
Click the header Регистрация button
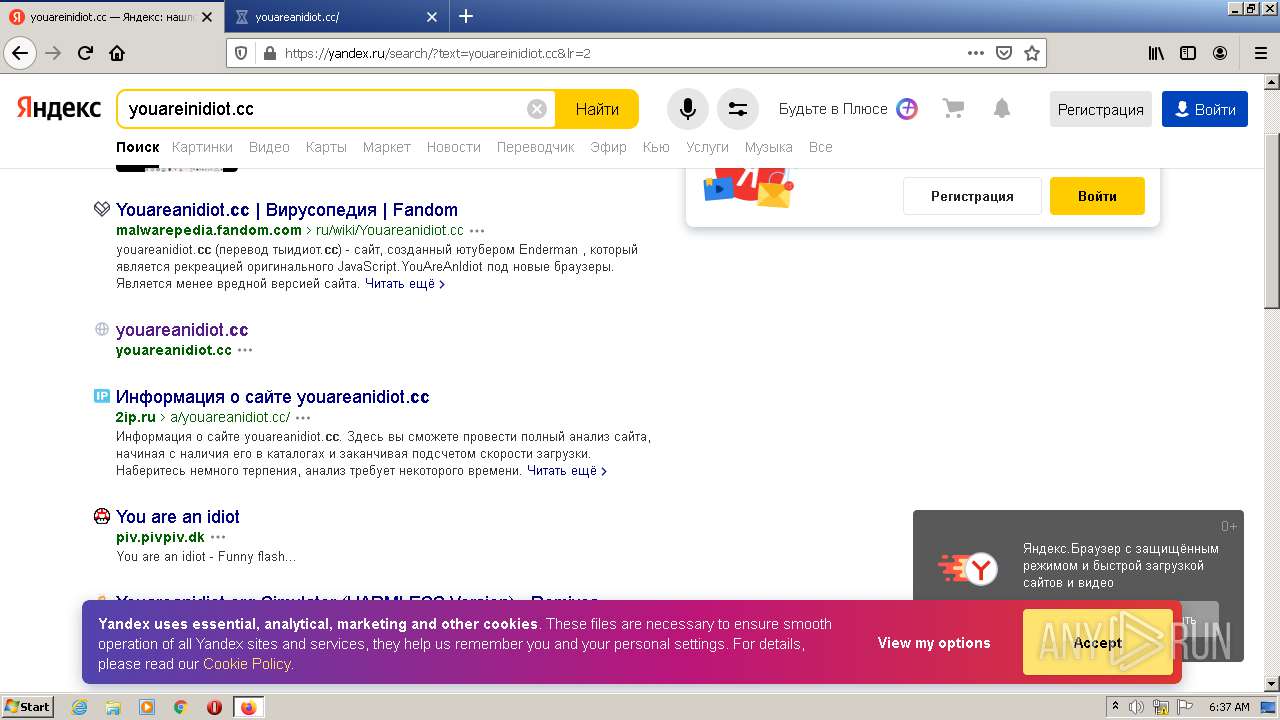(x=1101, y=109)
